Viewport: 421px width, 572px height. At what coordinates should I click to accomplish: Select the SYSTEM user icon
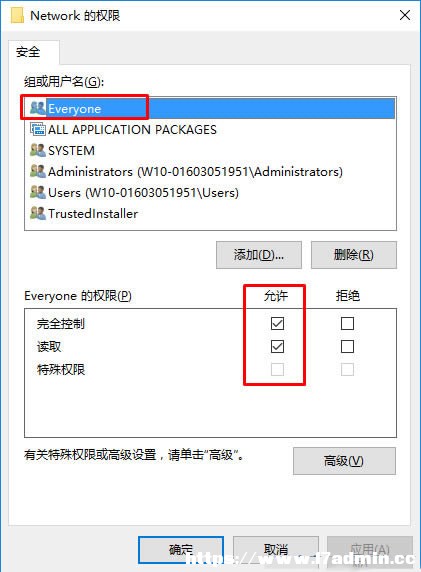(x=38, y=150)
